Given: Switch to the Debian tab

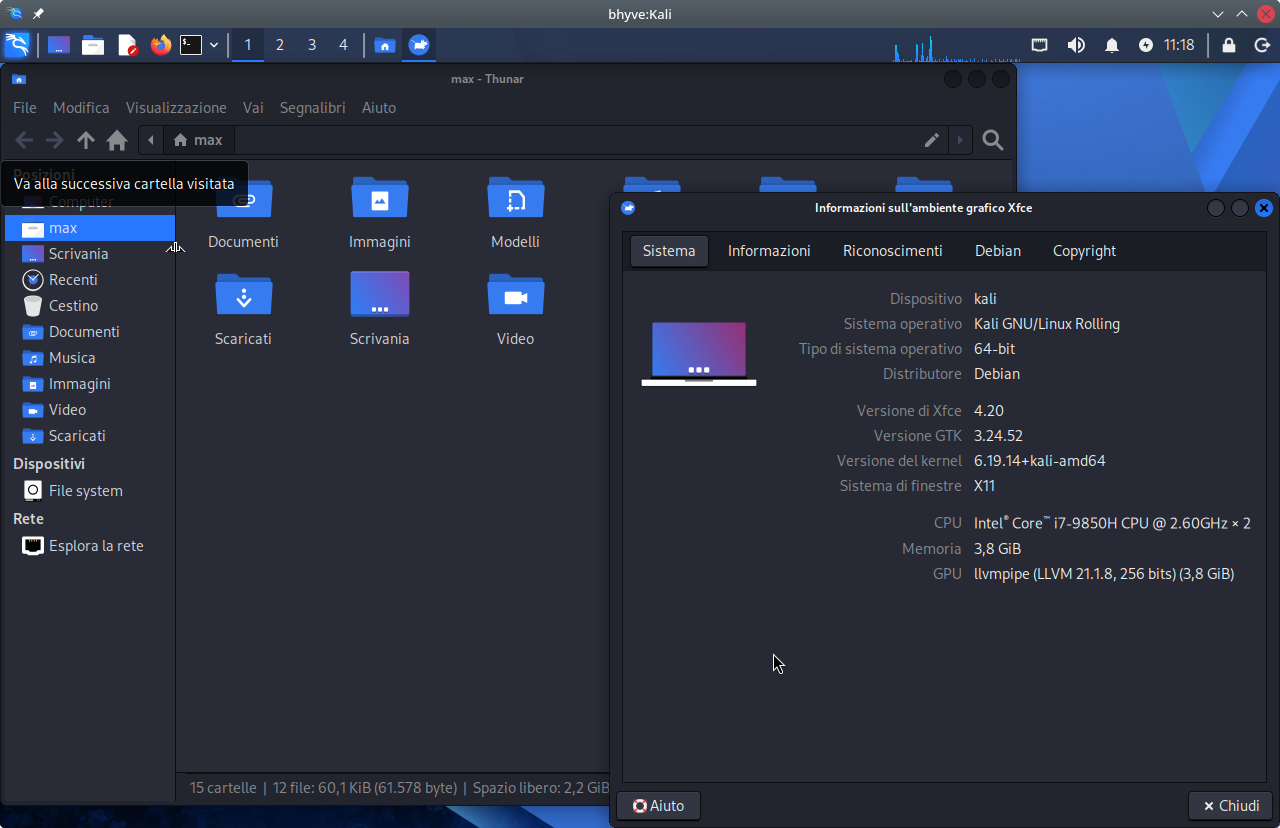Looking at the screenshot, I should 998,251.
